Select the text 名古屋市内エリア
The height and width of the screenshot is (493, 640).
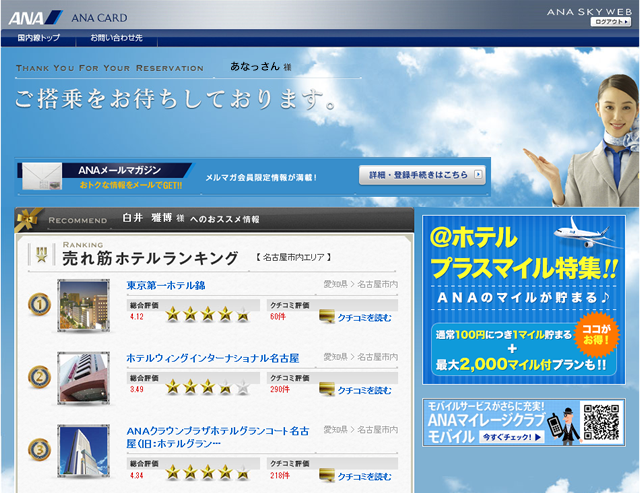tap(293, 257)
